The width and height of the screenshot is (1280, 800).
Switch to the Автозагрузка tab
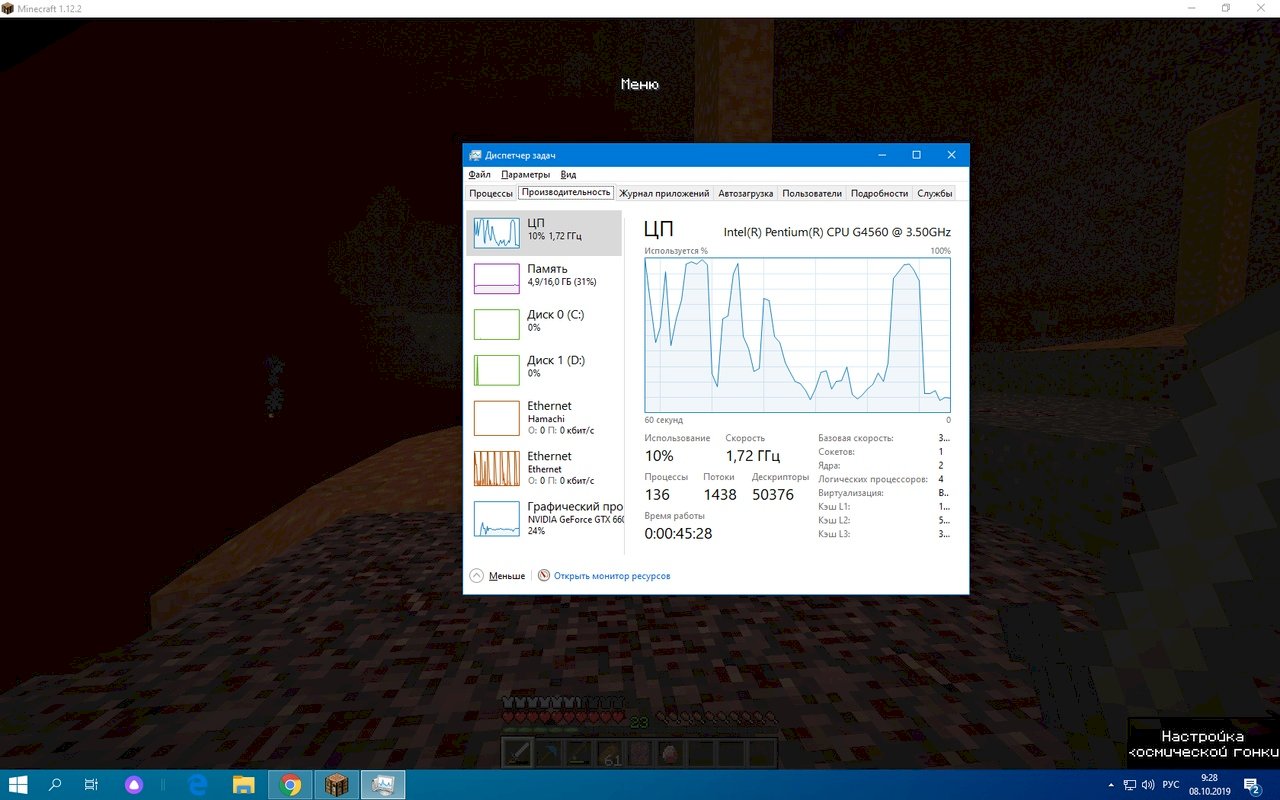(x=745, y=193)
